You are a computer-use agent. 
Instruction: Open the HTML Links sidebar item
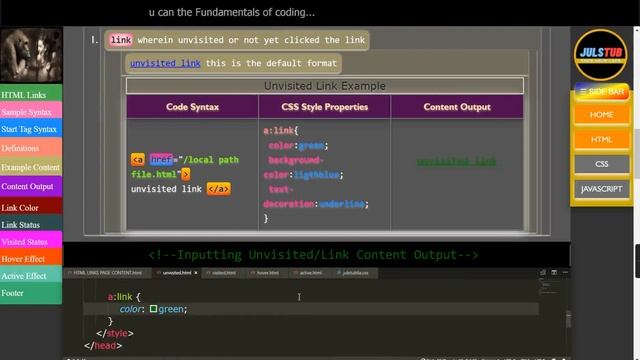coord(31,93)
